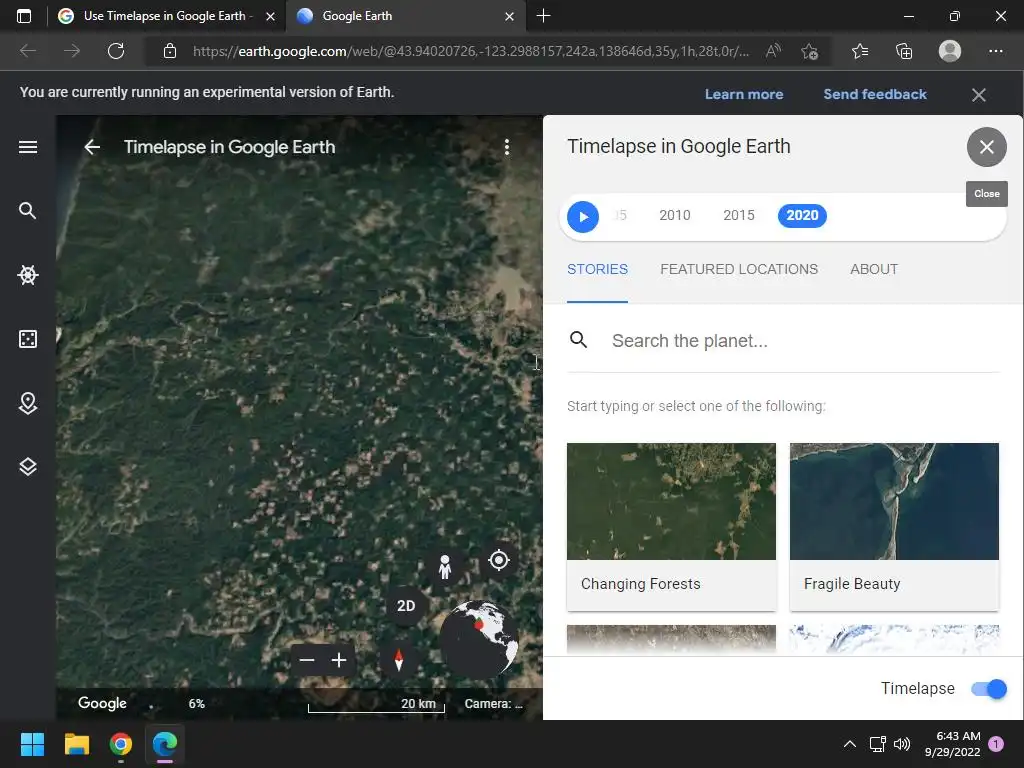
Task: Open a new browser tab
Action: tap(543, 16)
